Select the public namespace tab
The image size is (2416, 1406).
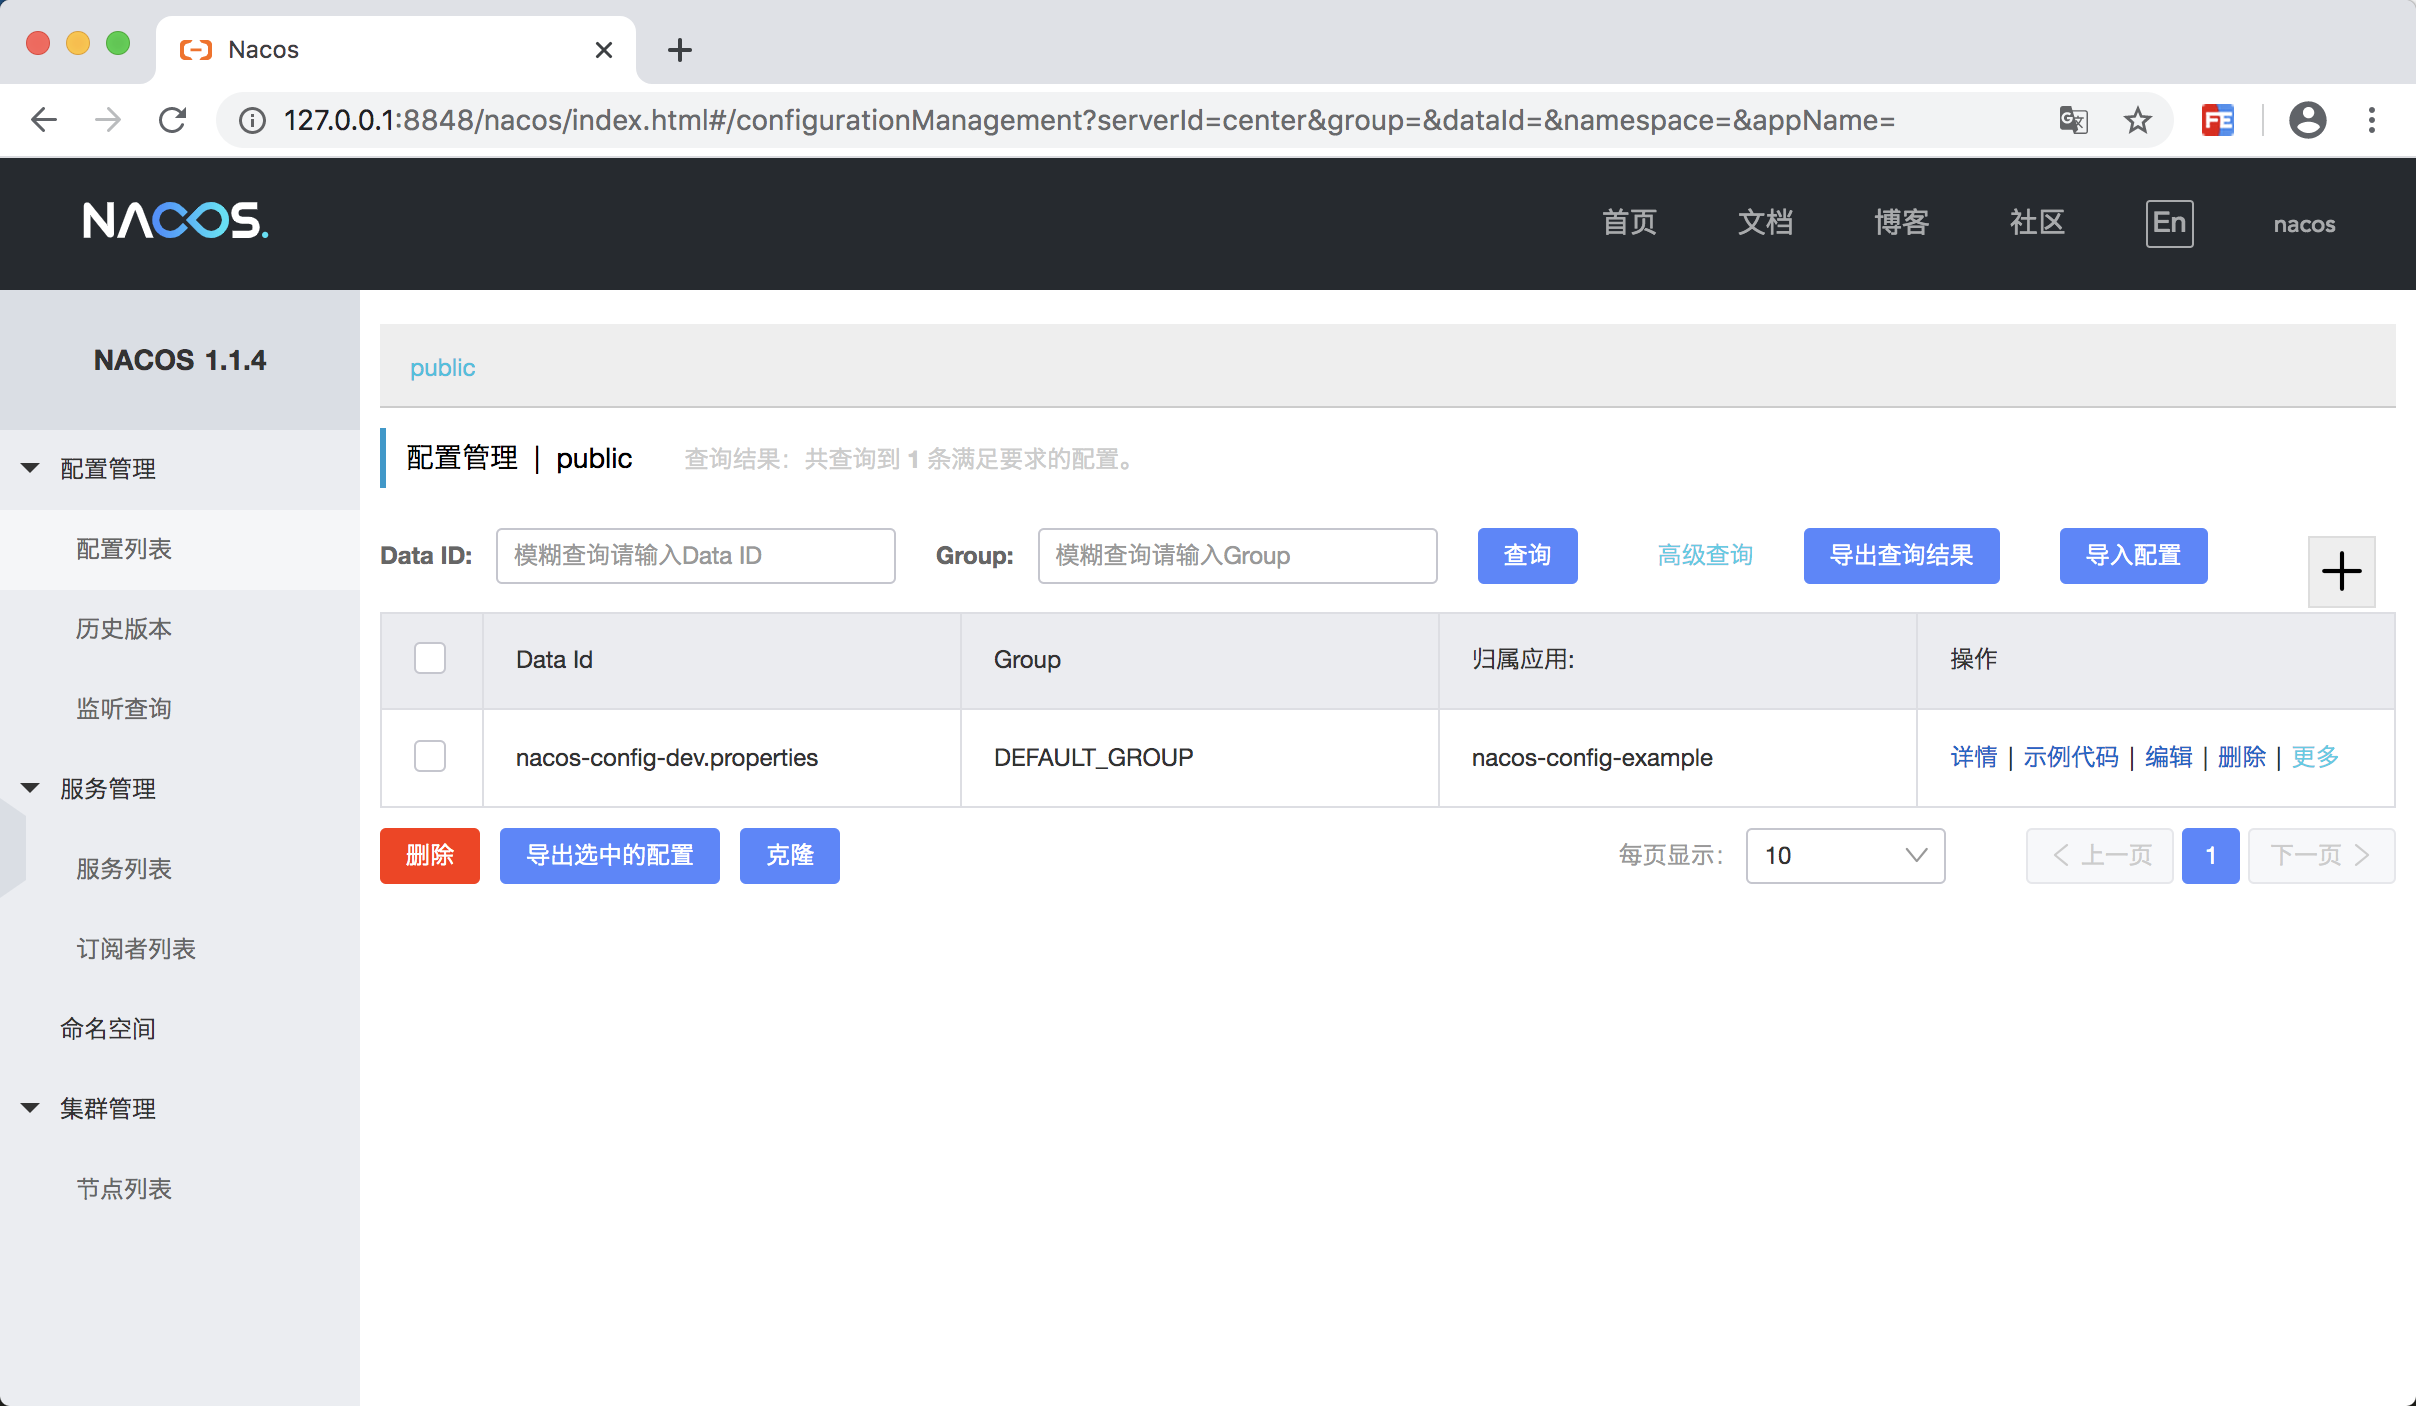pos(442,368)
